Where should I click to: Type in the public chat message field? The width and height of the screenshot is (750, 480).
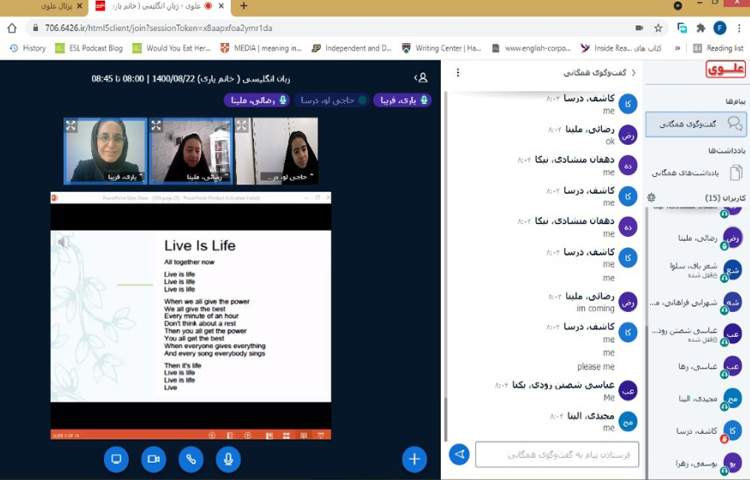[x=556, y=454]
